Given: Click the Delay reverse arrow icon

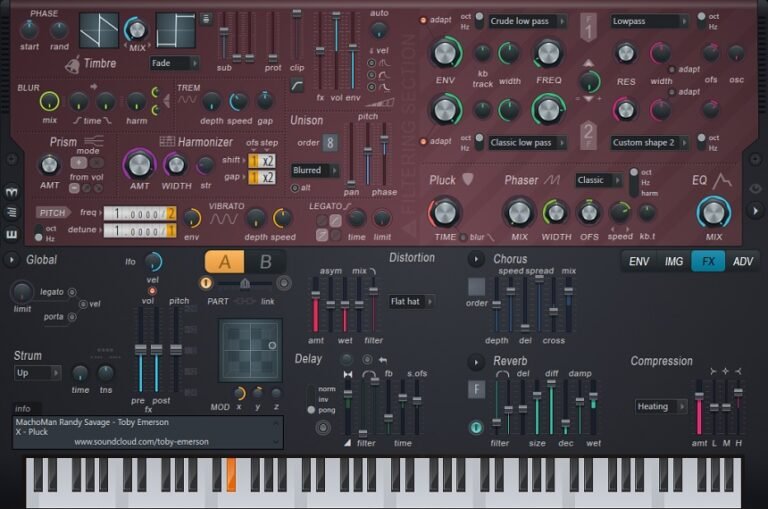Looking at the screenshot, I should click(383, 360).
